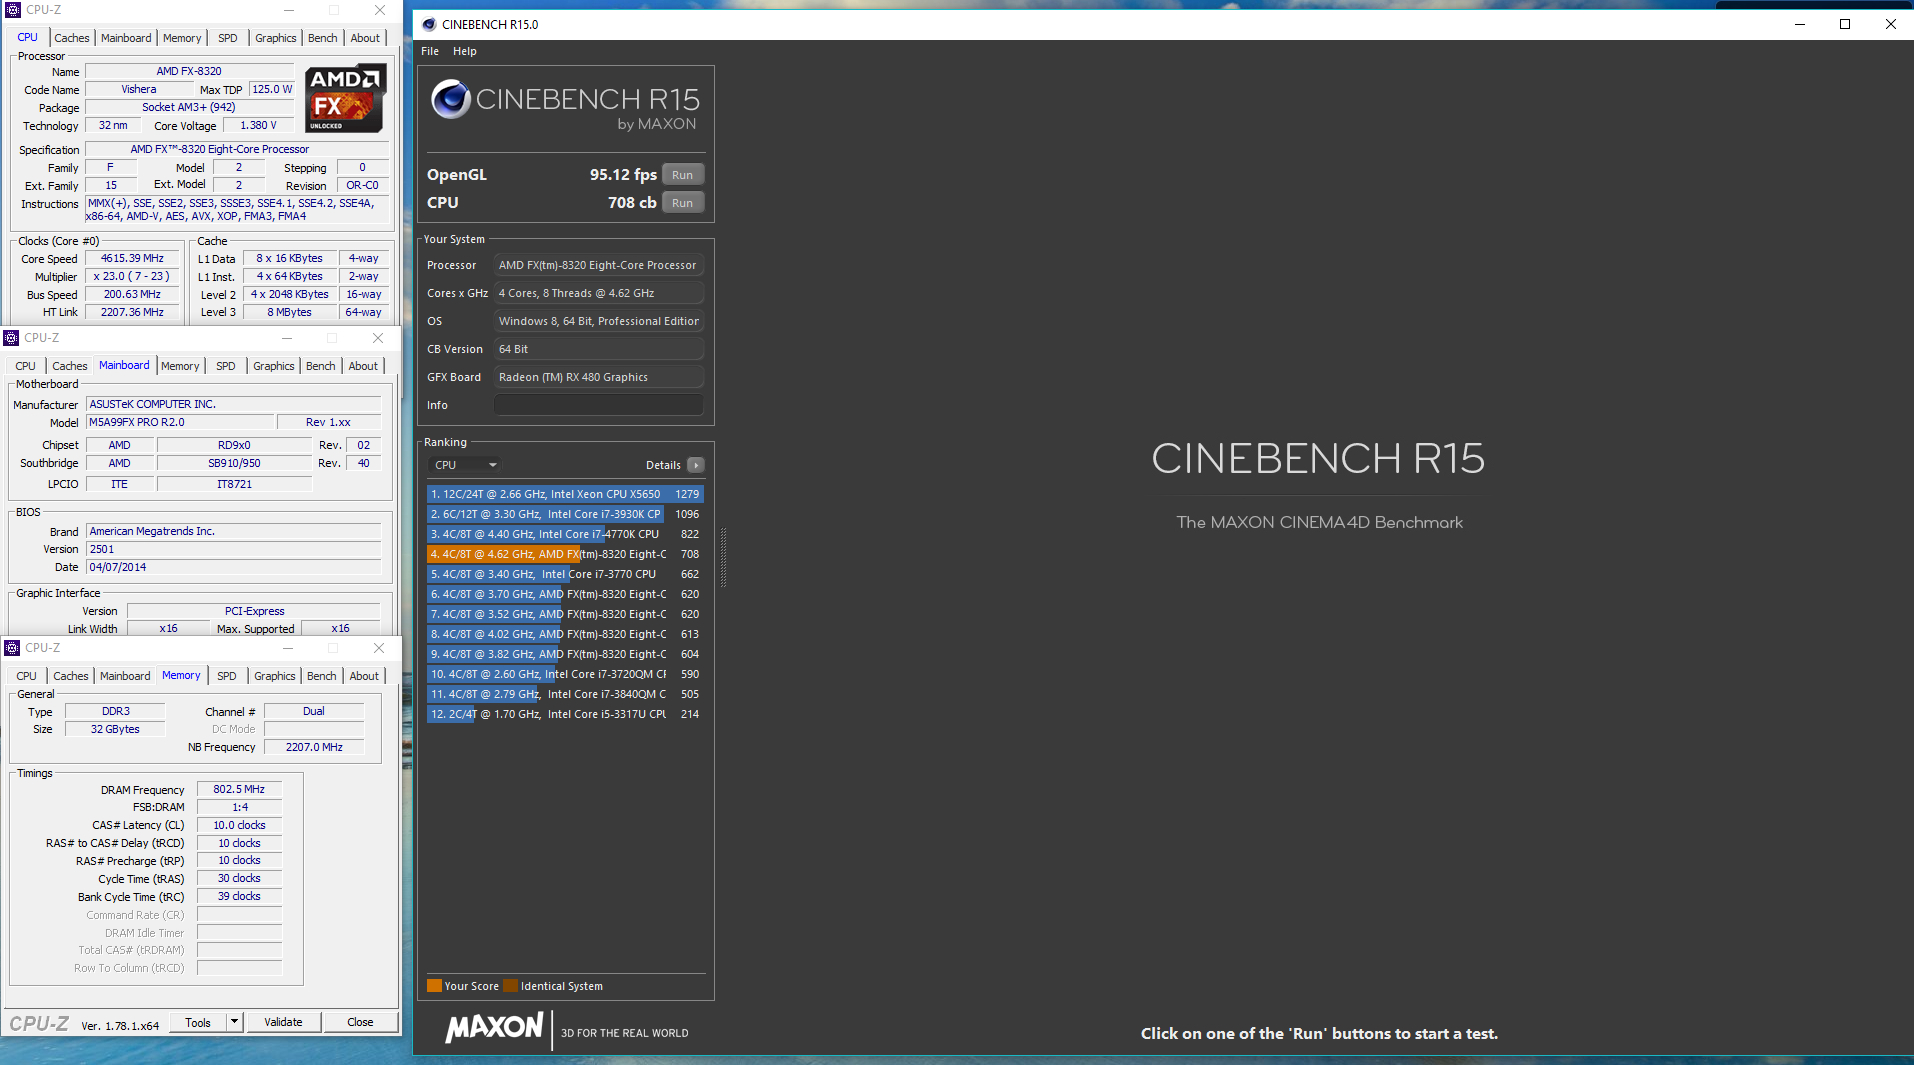The height and width of the screenshot is (1065, 1914).
Task: Open Bench tab in Memory CPU-Z window
Action: (x=322, y=676)
